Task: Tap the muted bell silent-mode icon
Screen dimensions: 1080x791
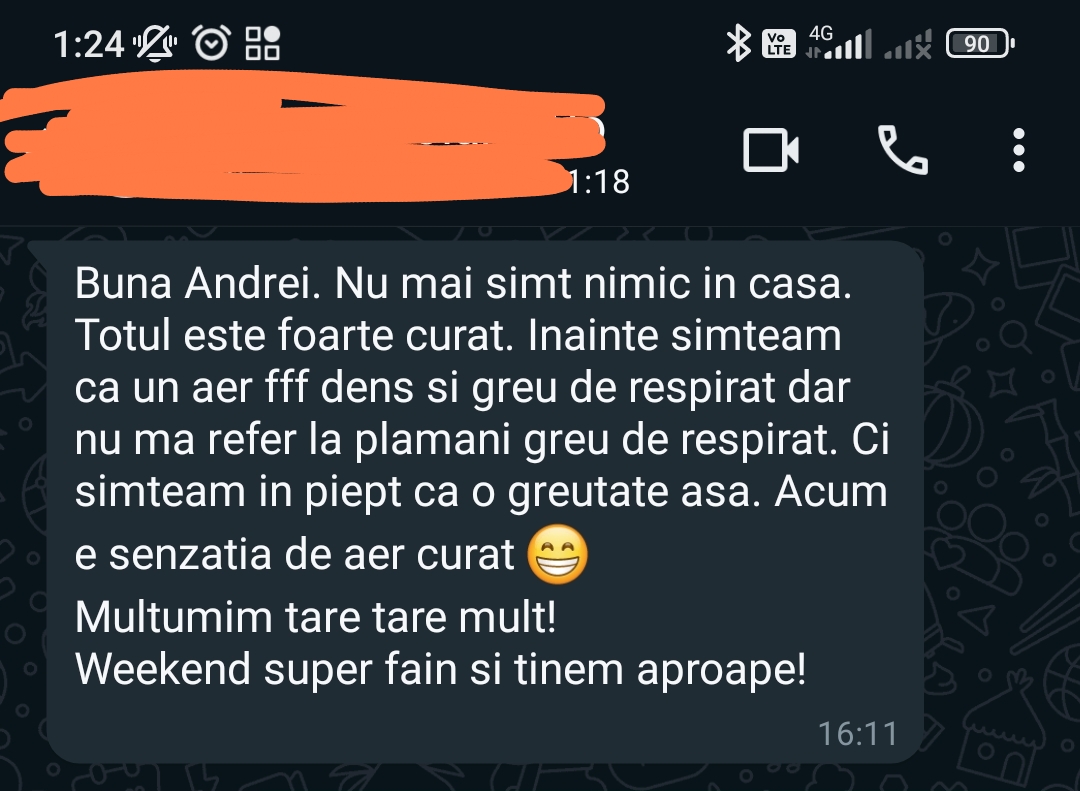Action: click(155, 43)
